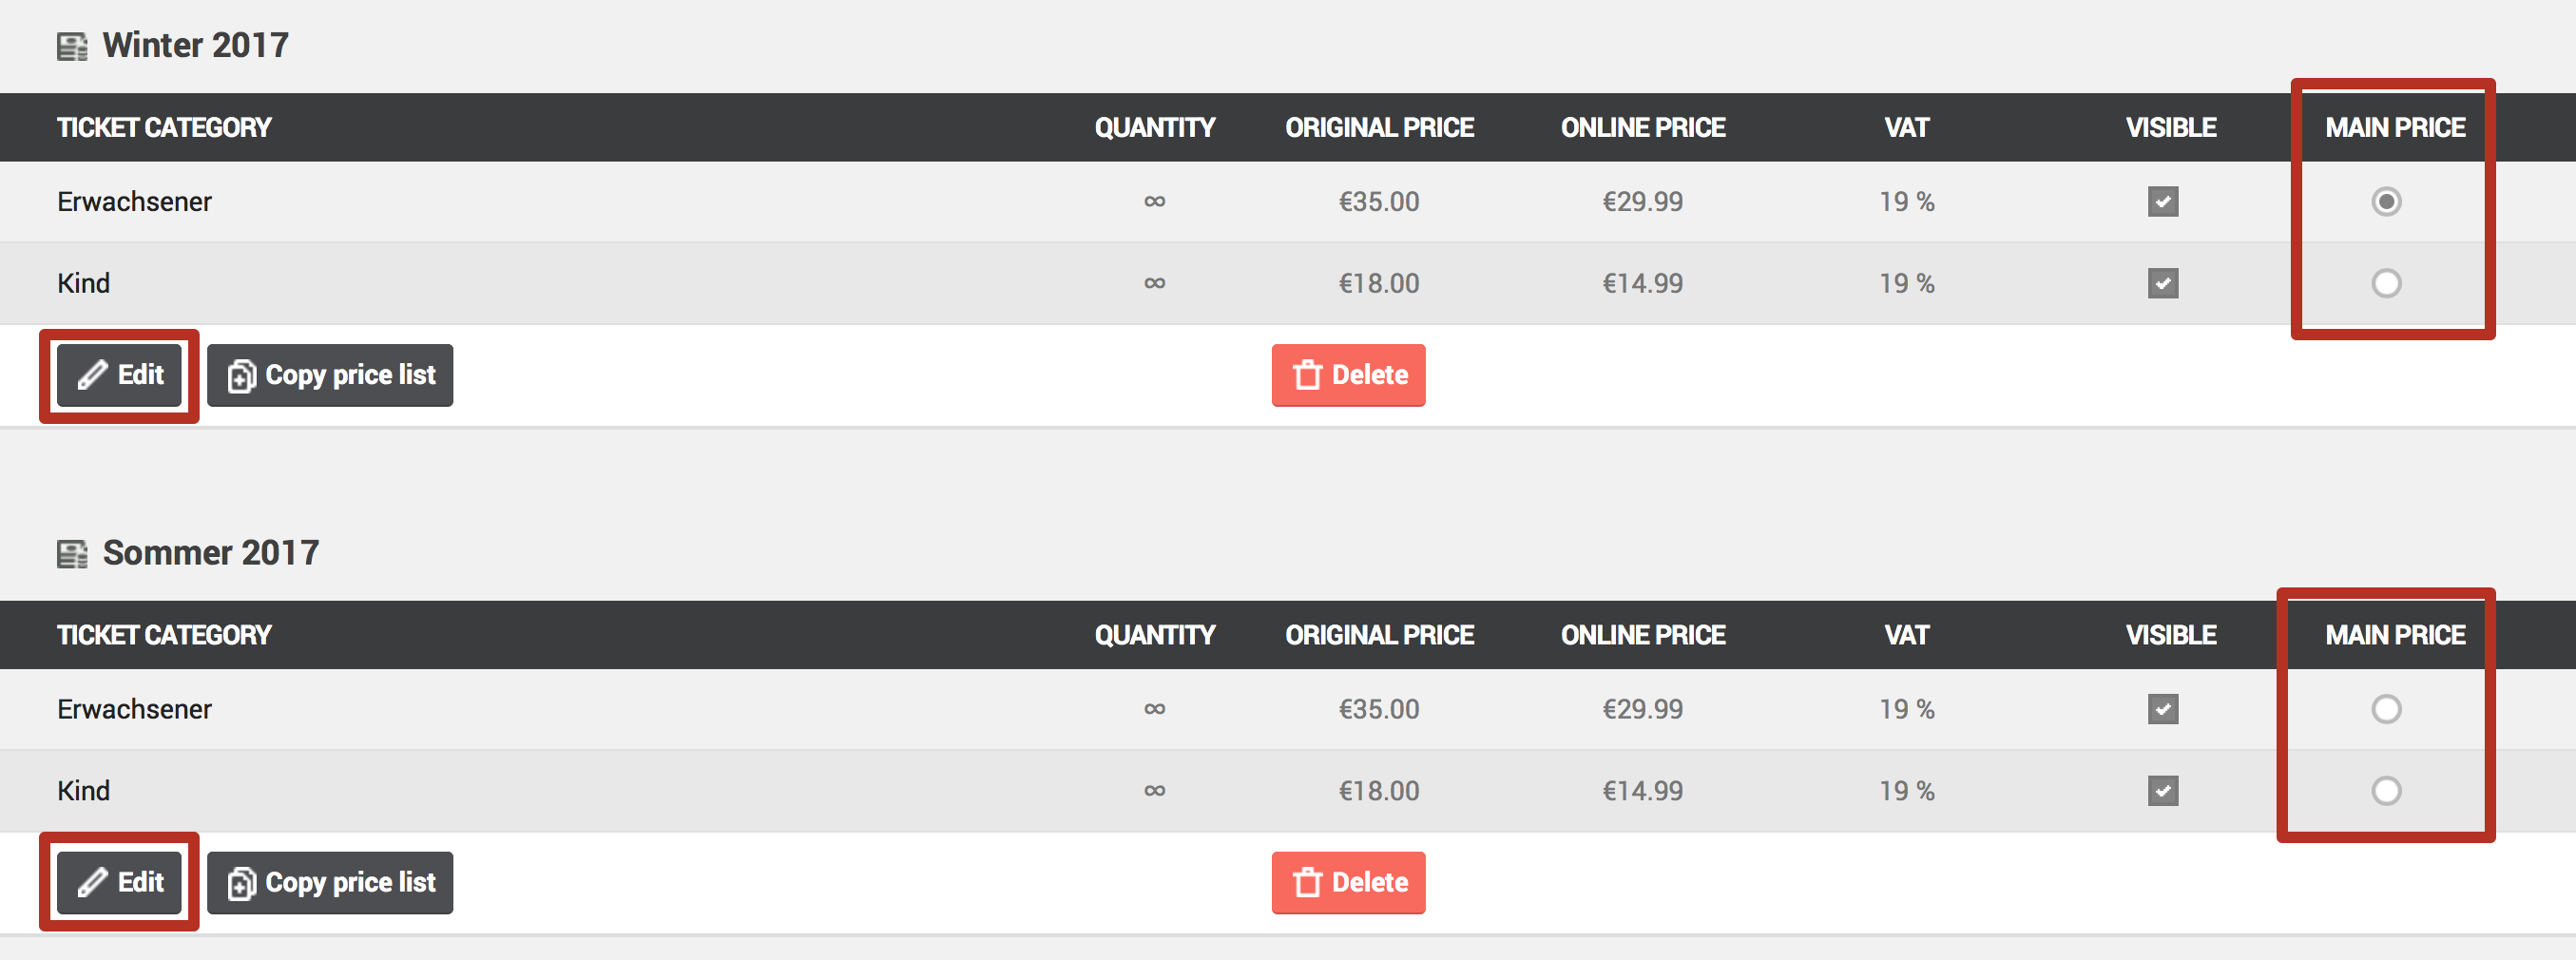The image size is (2576, 960).
Task: Click Ticket Category header in Sommer 2017 table
Action: tap(164, 635)
